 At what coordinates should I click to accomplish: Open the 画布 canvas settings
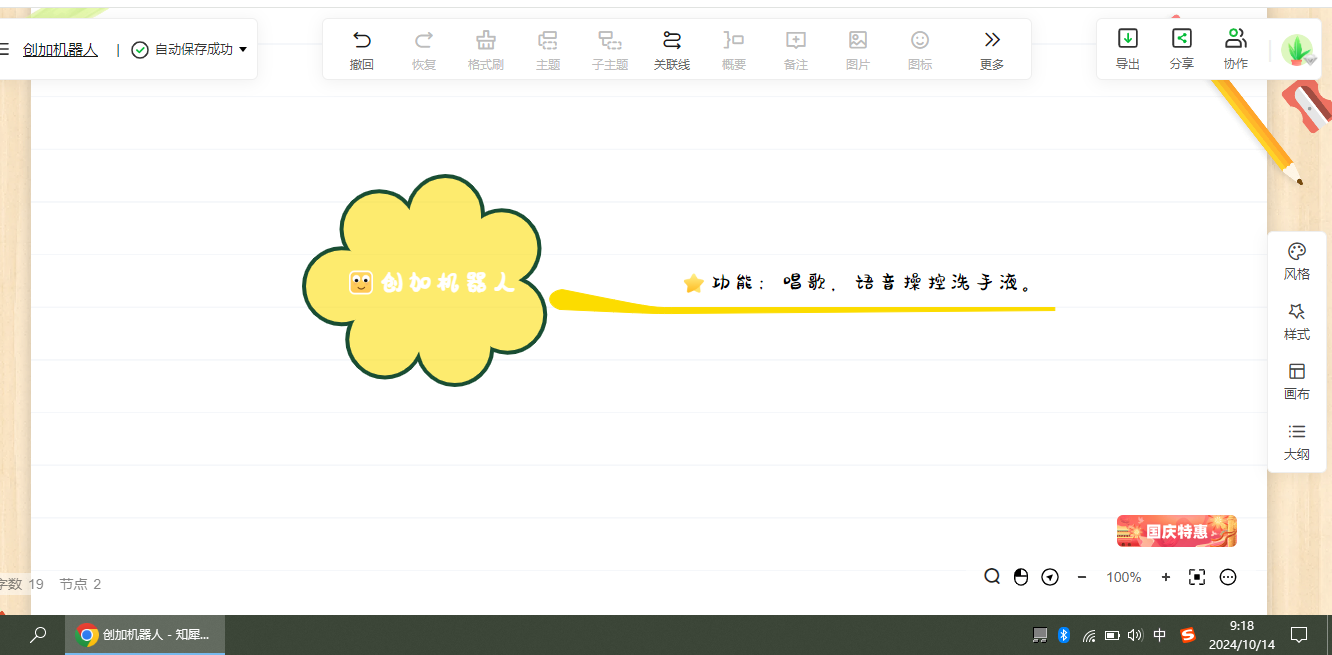[1297, 382]
